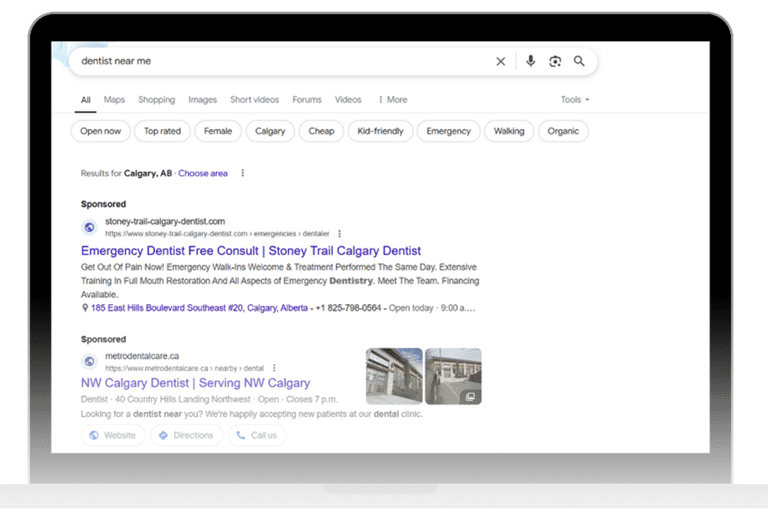Click the metrodentalcare.ca site name
Screen dimensions: 768x513
pos(142,356)
